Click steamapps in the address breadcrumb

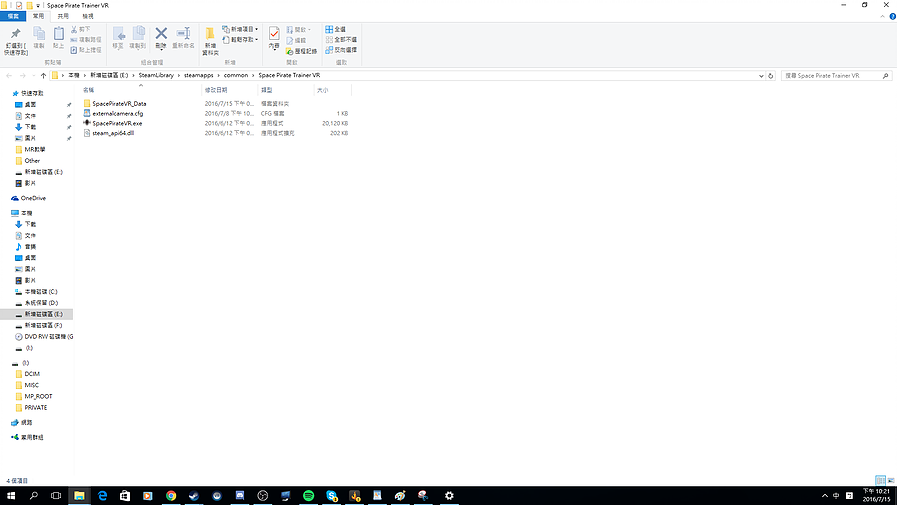(x=199, y=75)
